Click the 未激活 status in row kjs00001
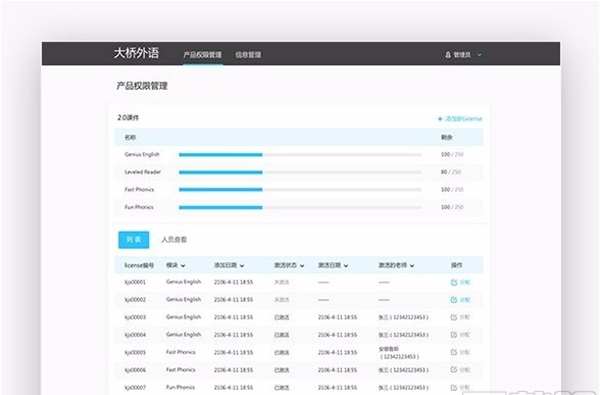Screen dimensions: 600x395 (x=282, y=282)
